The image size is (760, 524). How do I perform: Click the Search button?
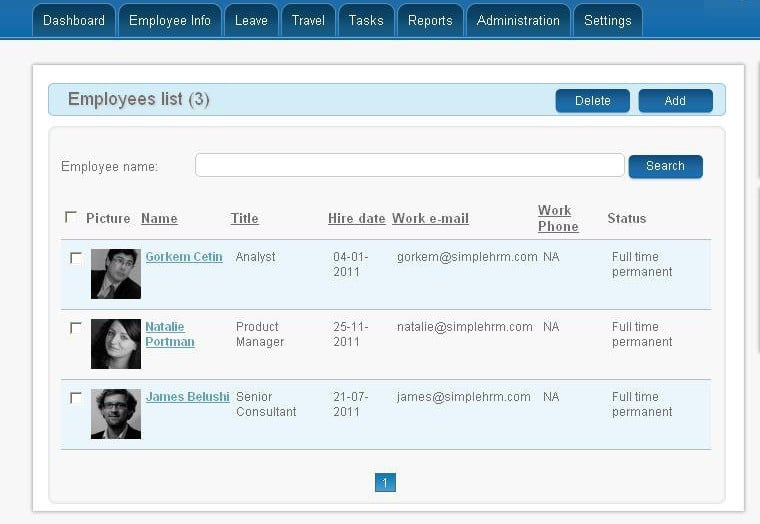(665, 166)
